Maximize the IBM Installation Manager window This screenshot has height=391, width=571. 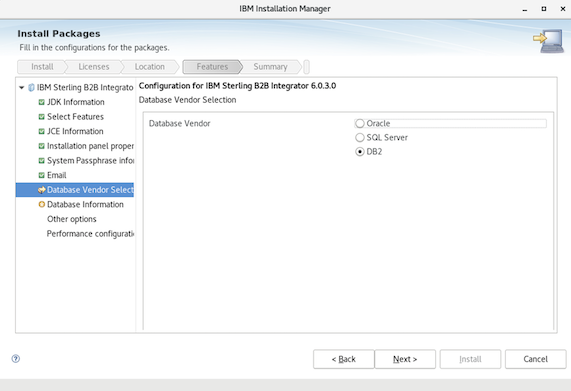544,9
